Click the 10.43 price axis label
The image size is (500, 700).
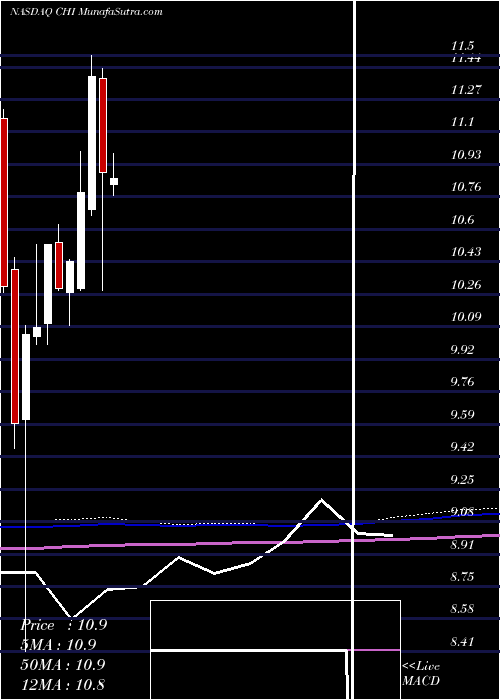[466, 252]
